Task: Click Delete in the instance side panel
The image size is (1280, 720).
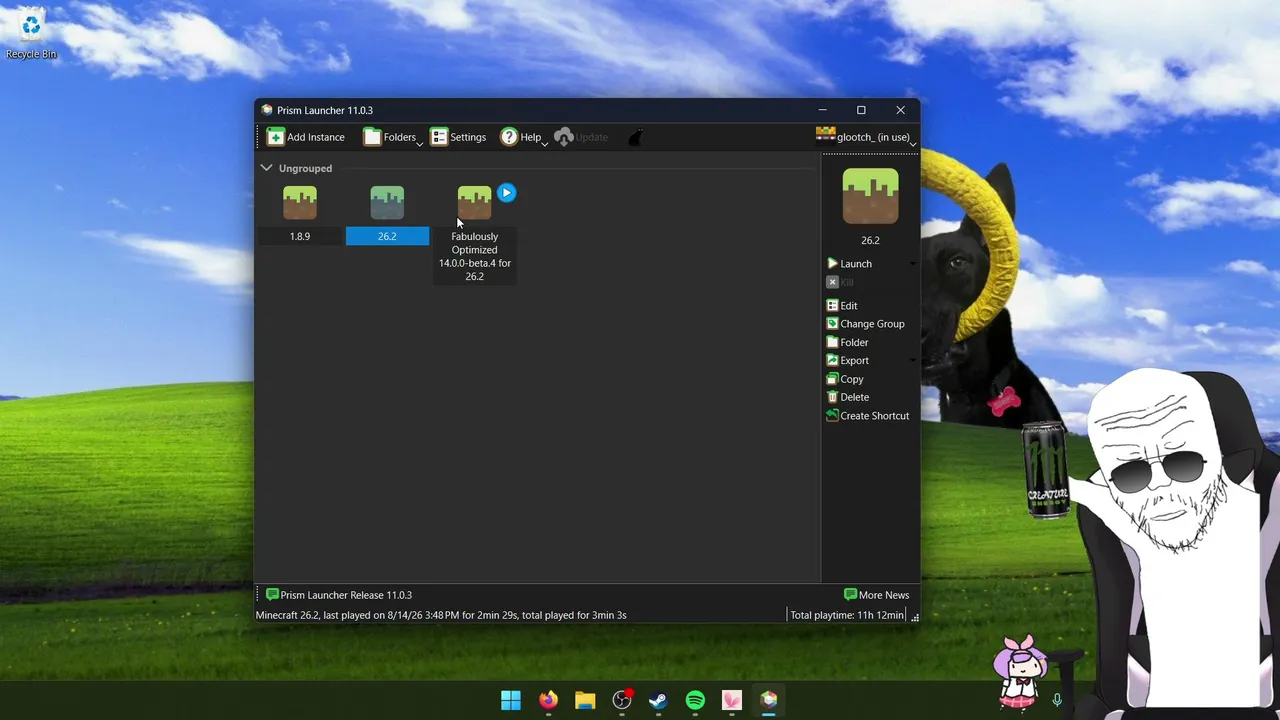Action: click(x=846, y=397)
